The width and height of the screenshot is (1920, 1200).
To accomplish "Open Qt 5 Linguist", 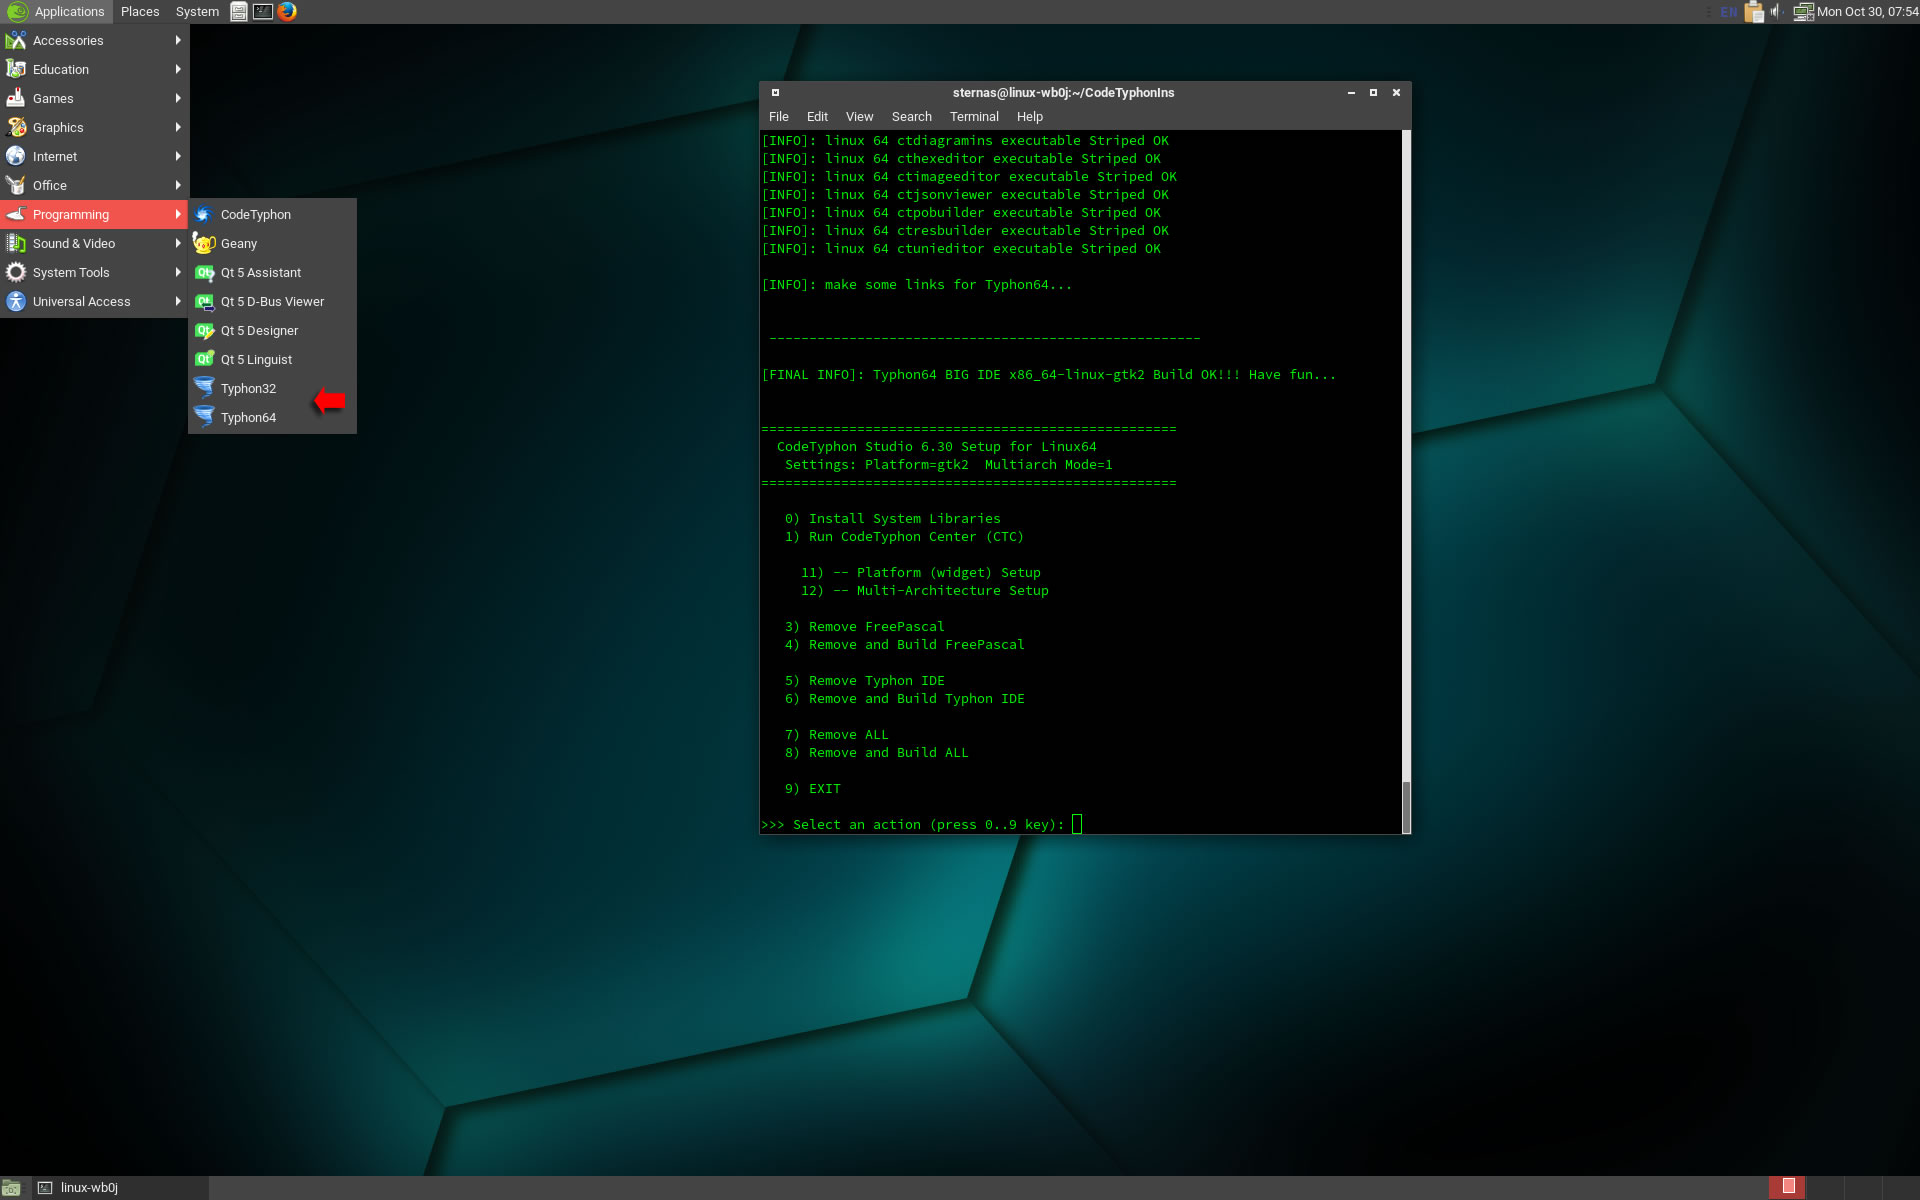I will tap(272, 359).
